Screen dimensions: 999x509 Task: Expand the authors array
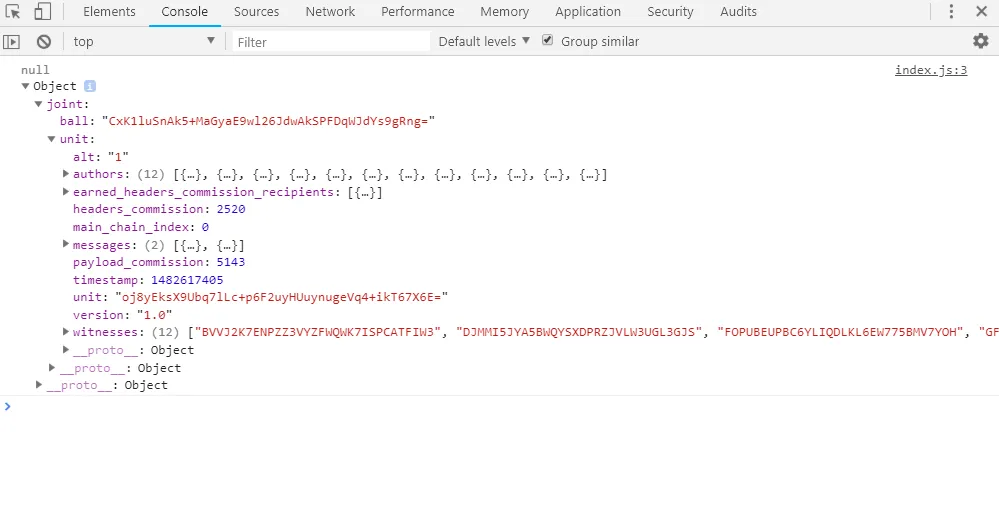[x=66, y=174]
